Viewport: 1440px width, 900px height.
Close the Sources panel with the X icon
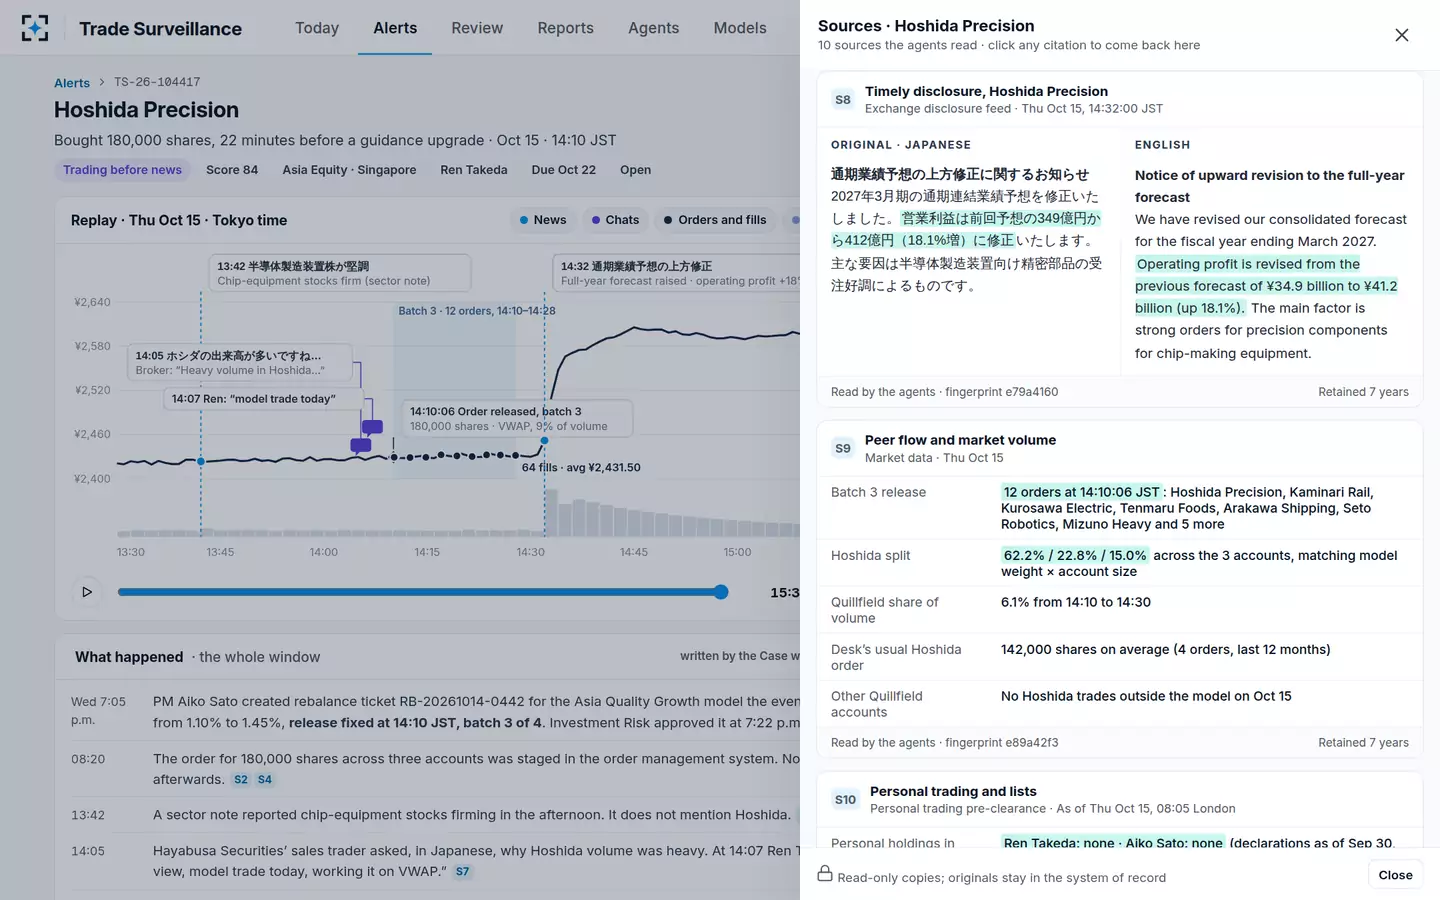tap(1402, 35)
